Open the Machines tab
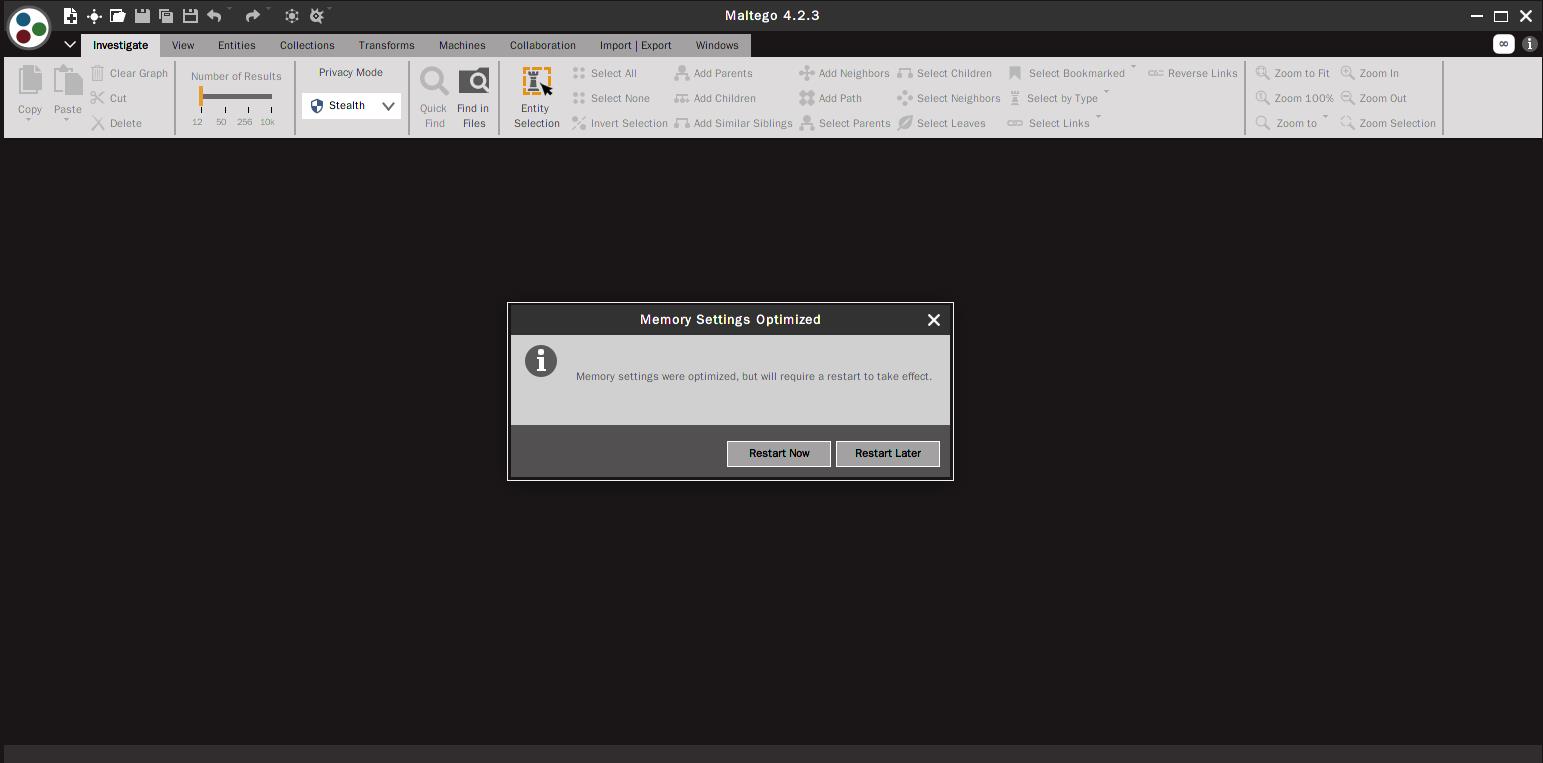 click(x=462, y=45)
